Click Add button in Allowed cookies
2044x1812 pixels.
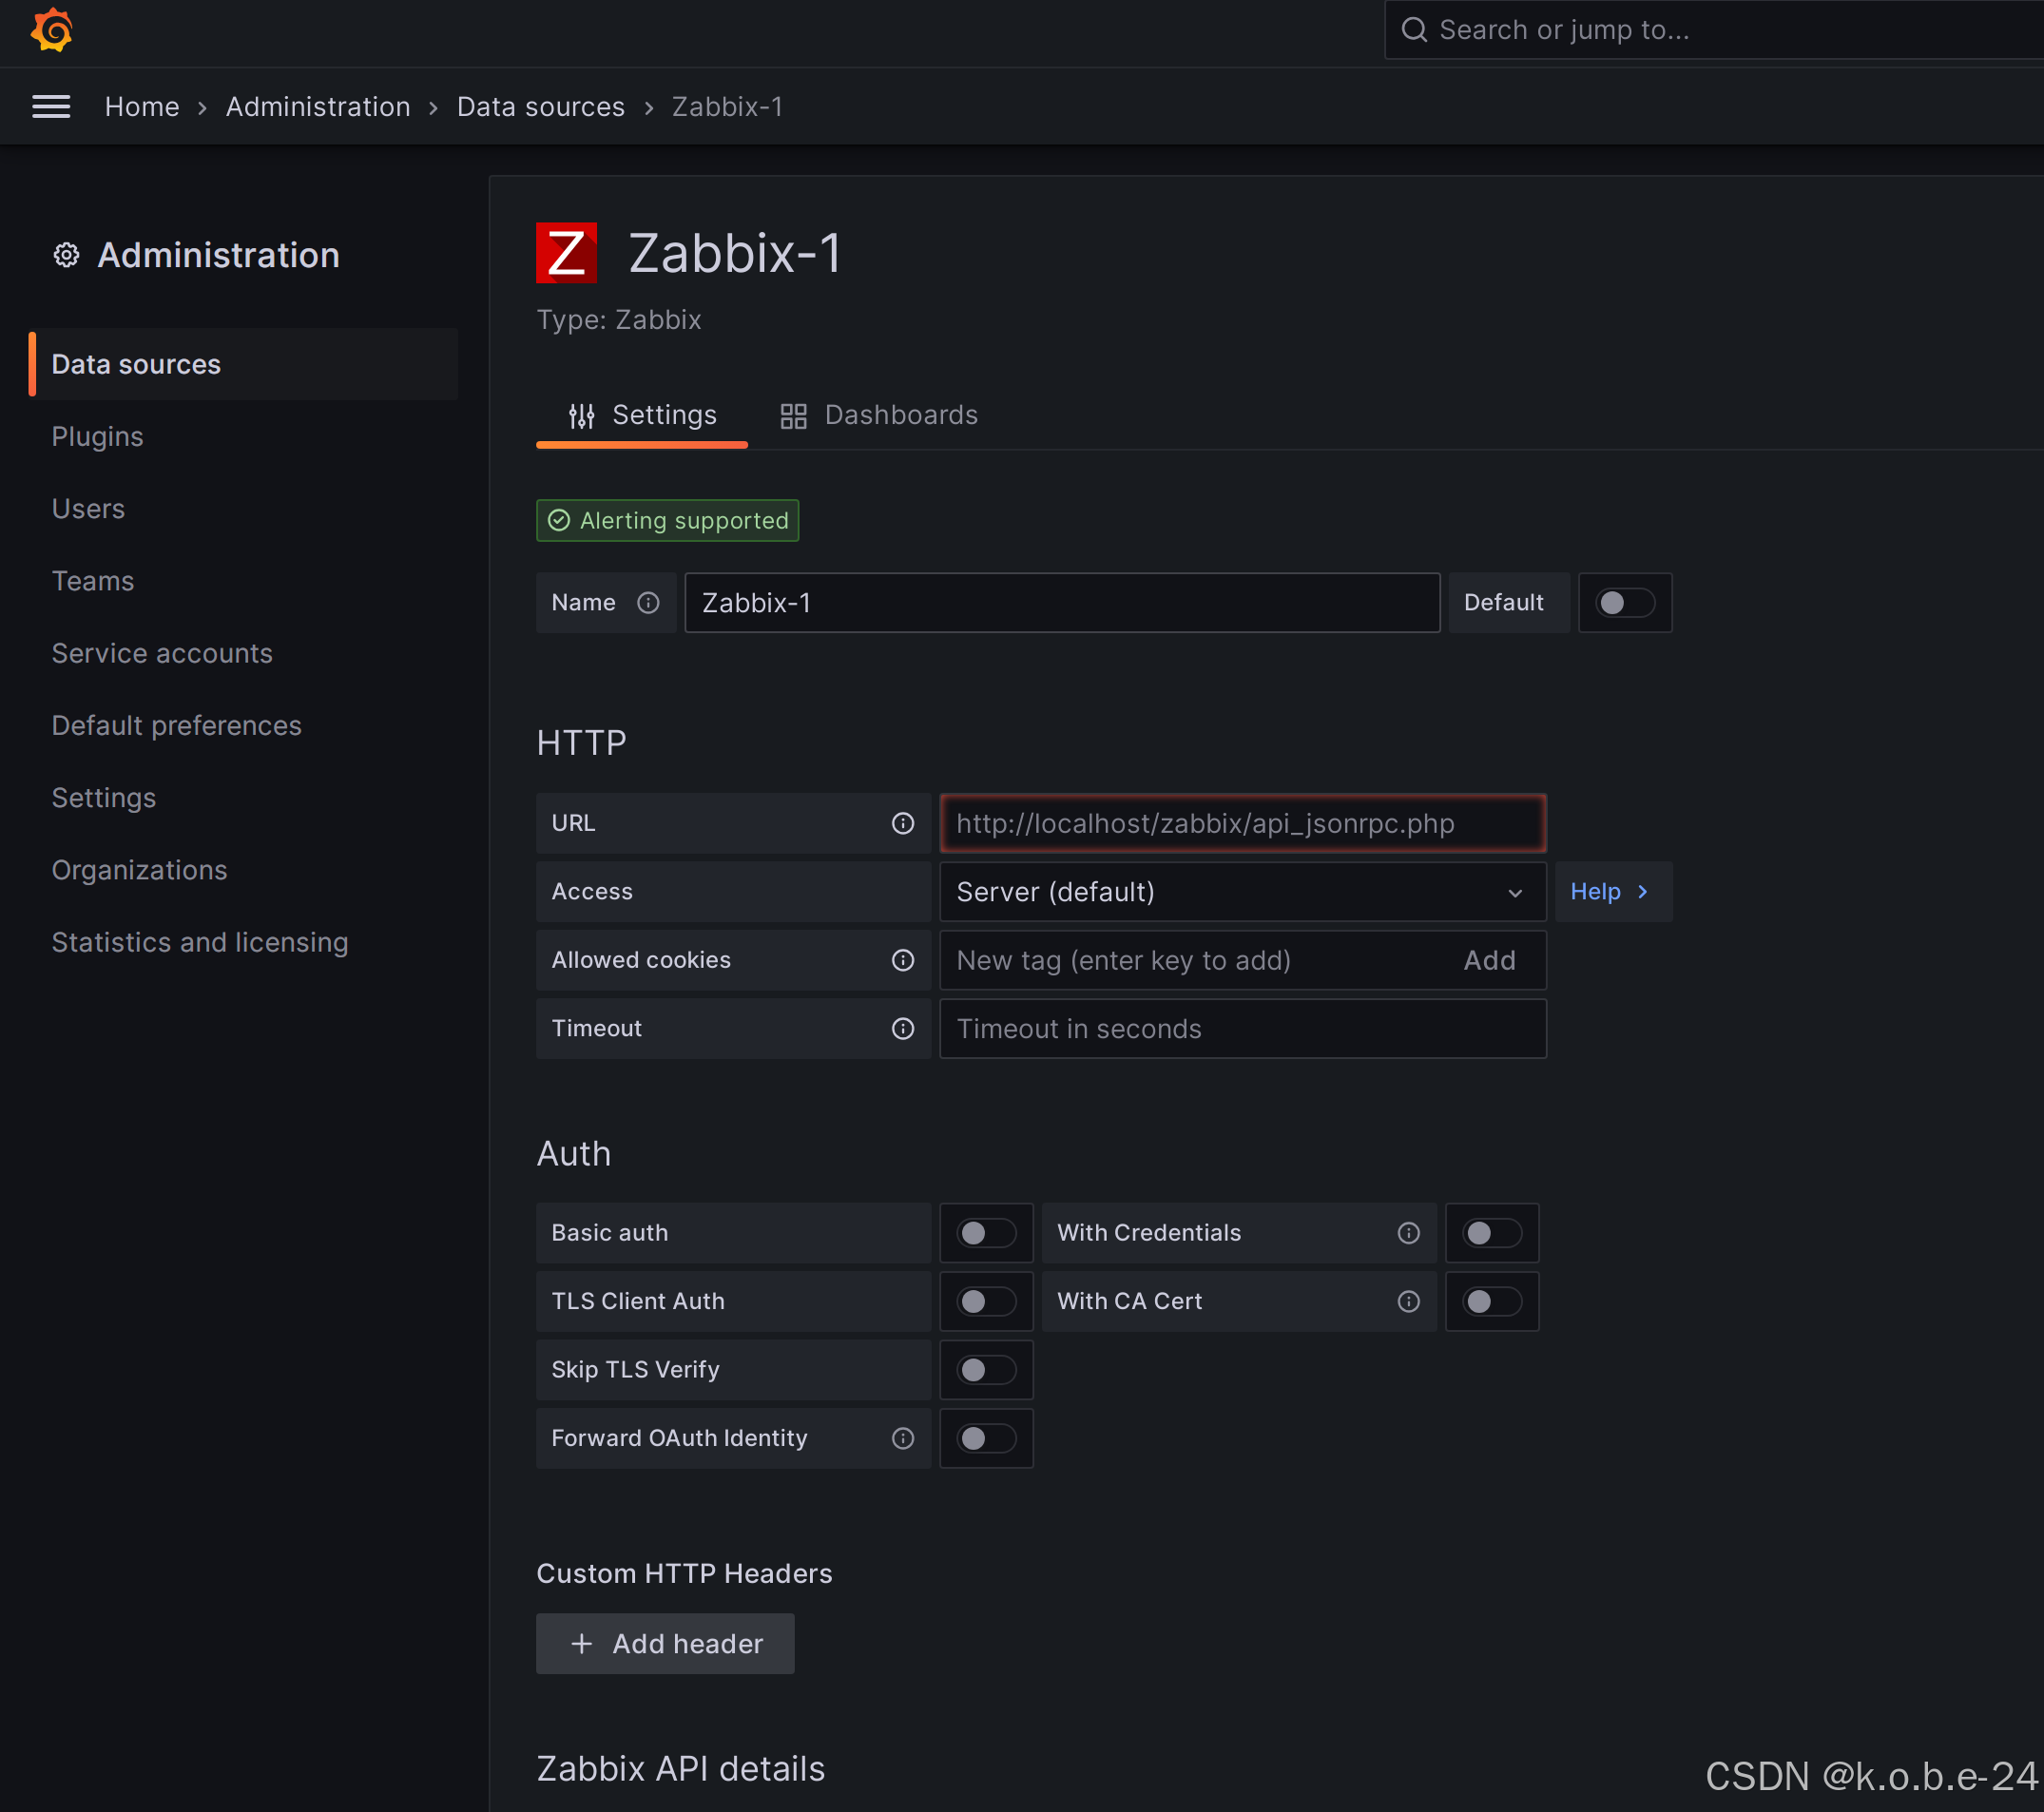coord(1489,961)
